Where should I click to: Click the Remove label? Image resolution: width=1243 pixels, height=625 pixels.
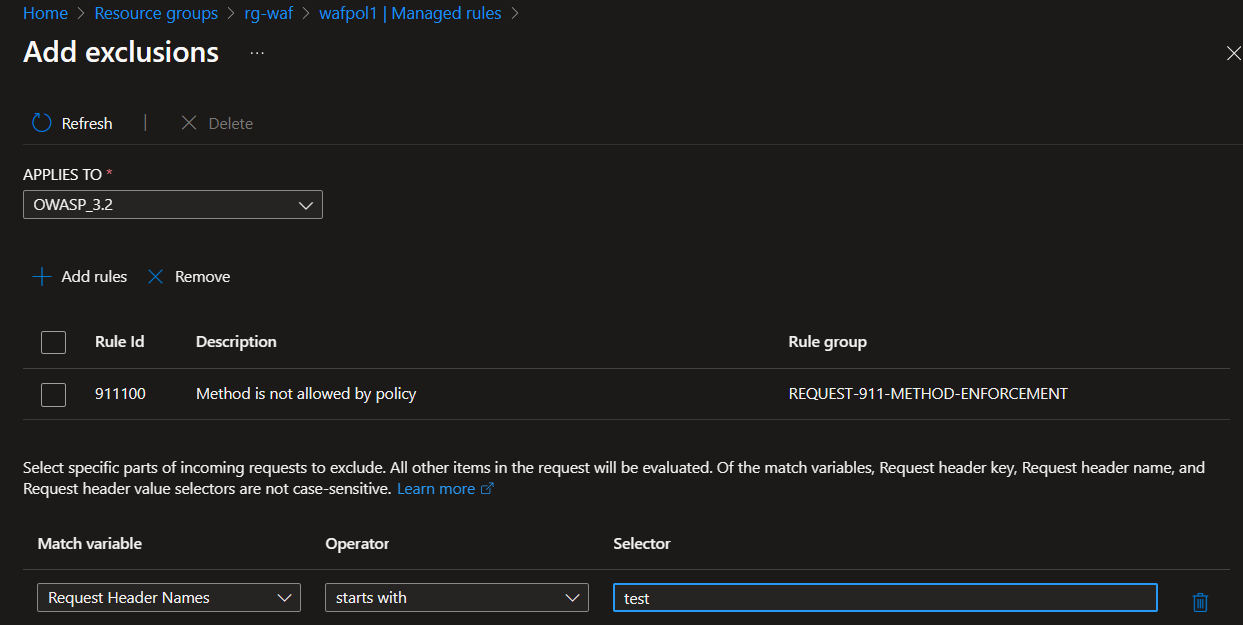202,277
